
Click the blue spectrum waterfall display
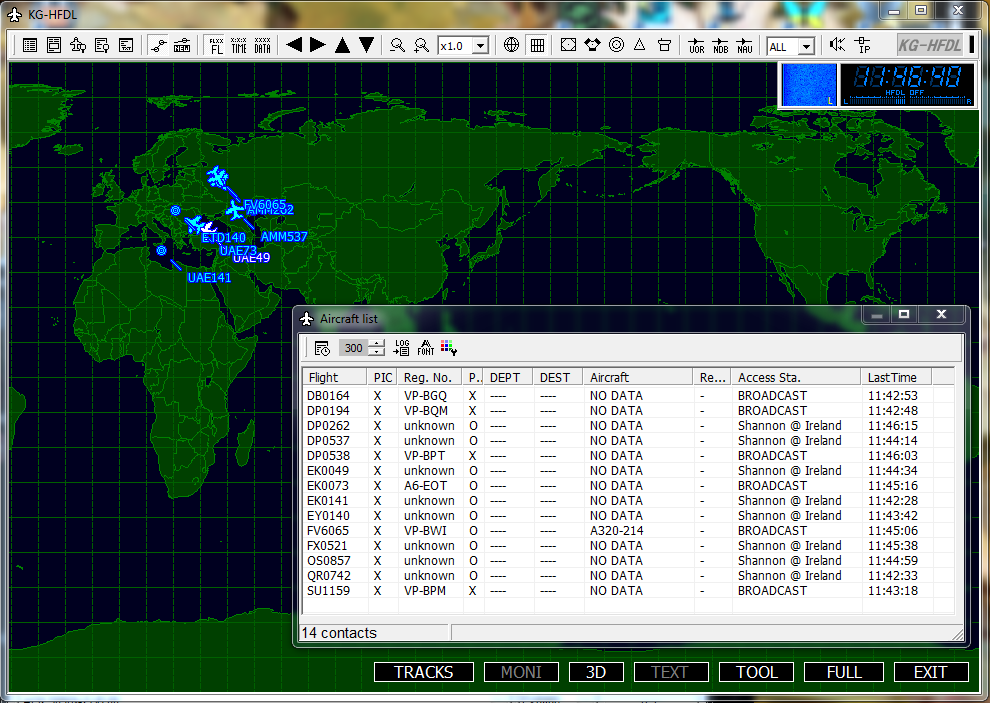pyautogui.click(x=809, y=85)
